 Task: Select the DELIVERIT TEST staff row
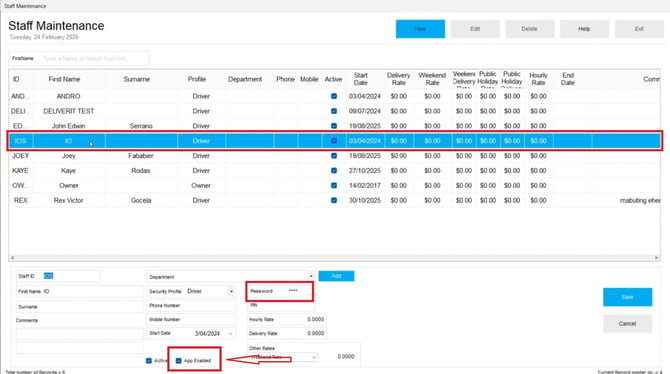click(x=335, y=111)
